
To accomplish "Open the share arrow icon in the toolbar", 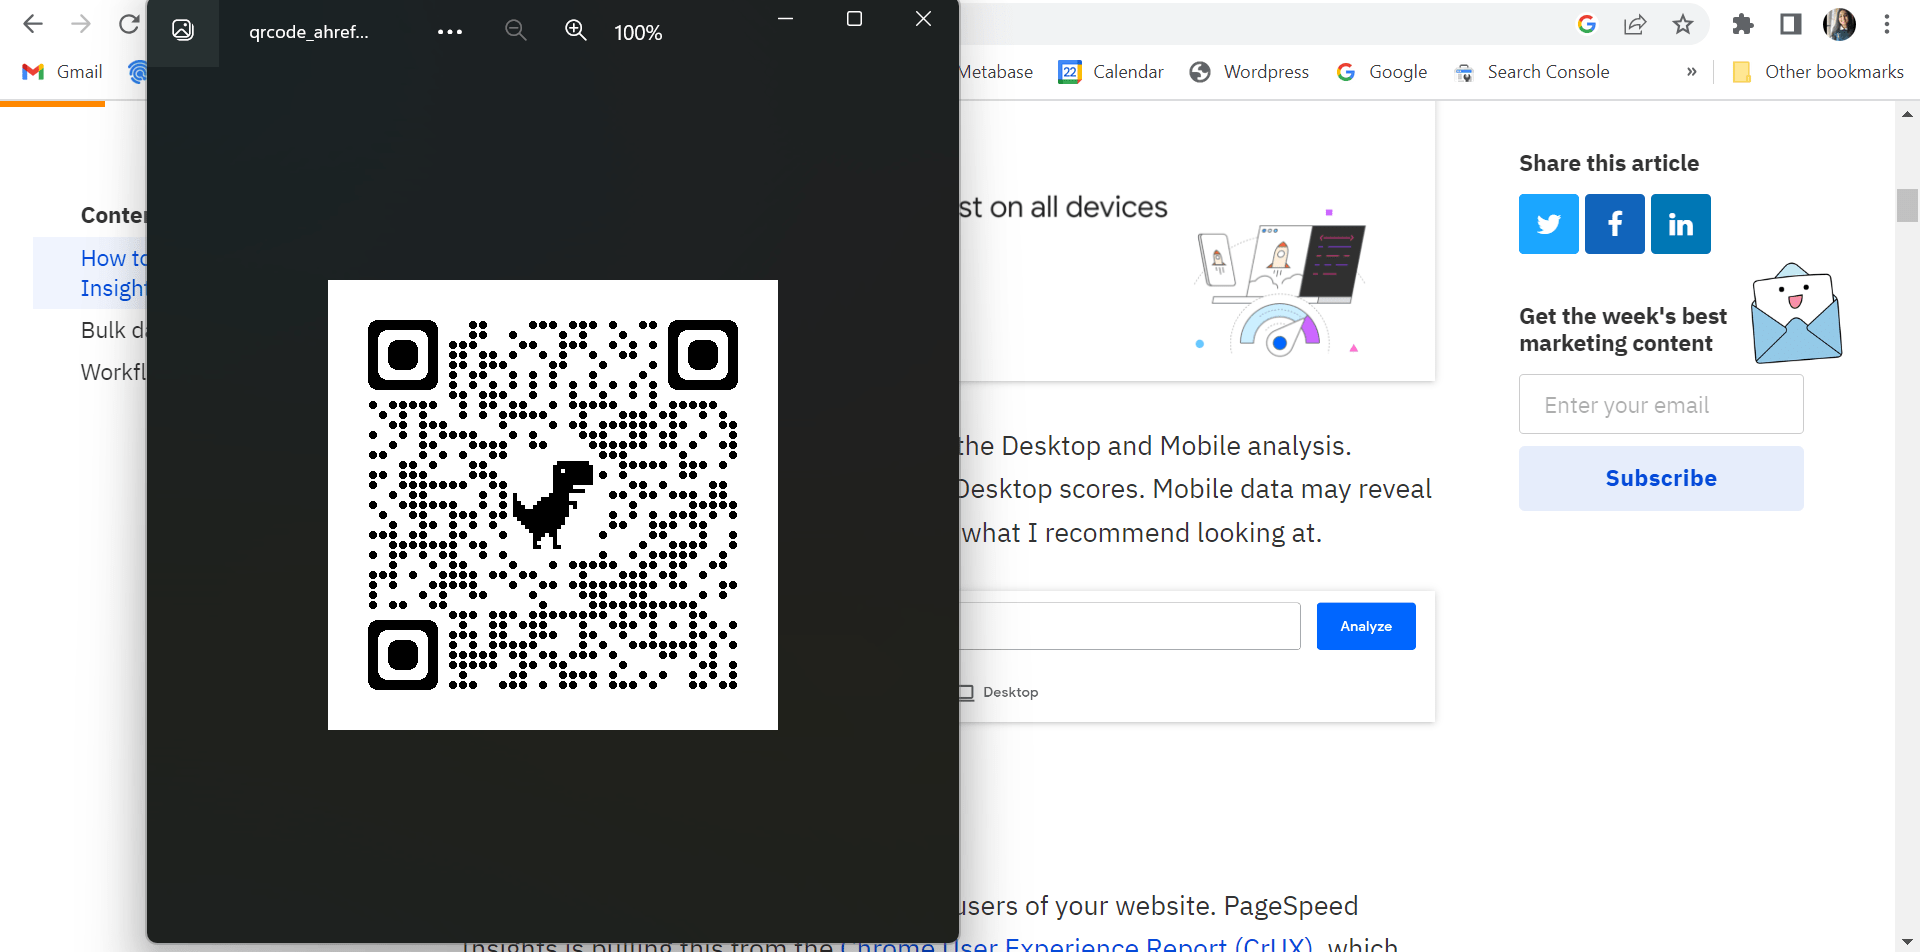I will (1635, 23).
